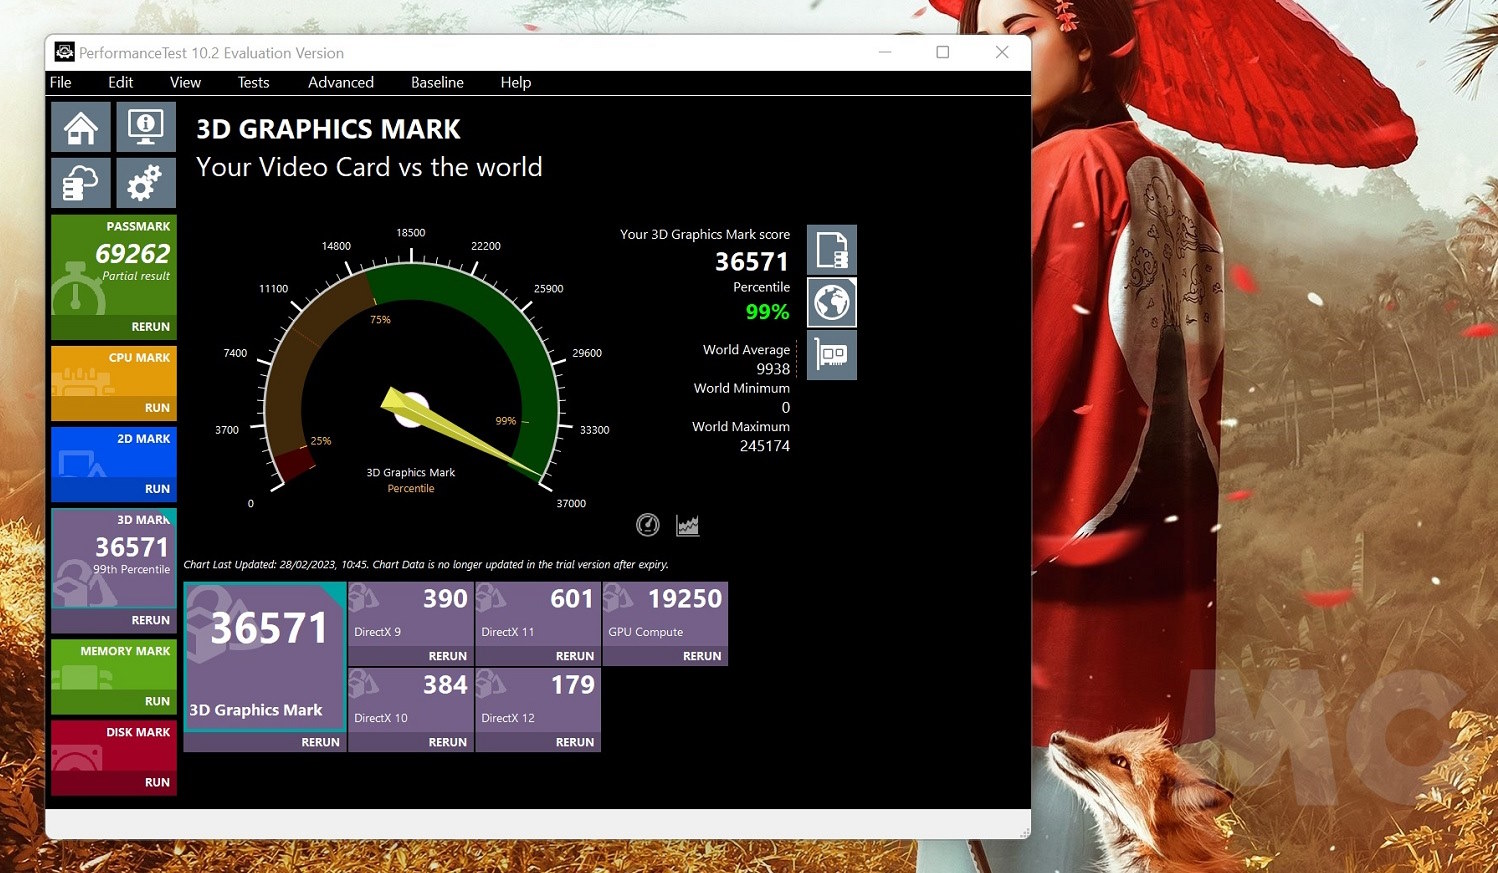
Task: Run the Disk Mark test
Action: pyautogui.click(x=156, y=782)
